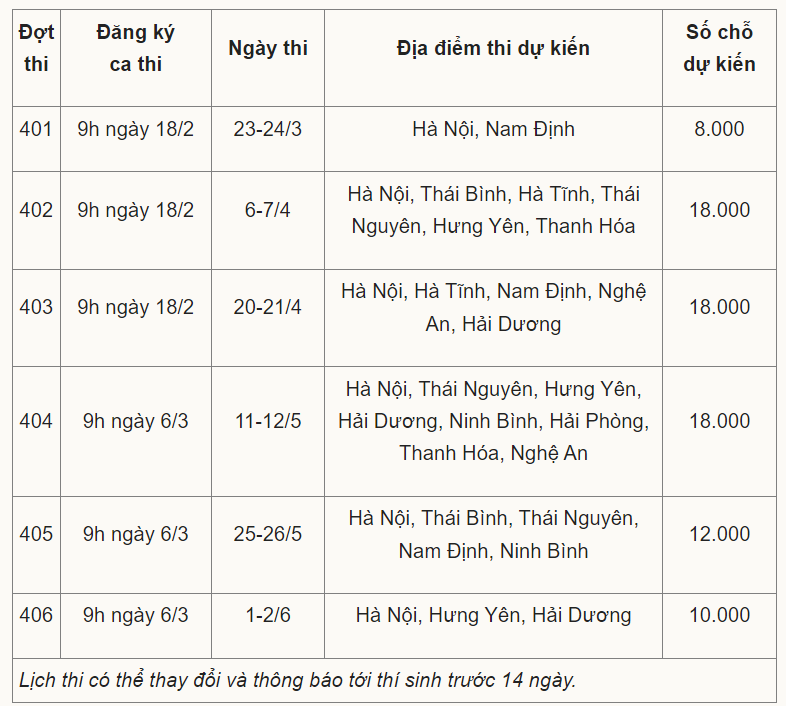Click the 'Lịch thi có thể thay đổi' footnote
The height and width of the screenshot is (706, 786).
(x=298, y=681)
